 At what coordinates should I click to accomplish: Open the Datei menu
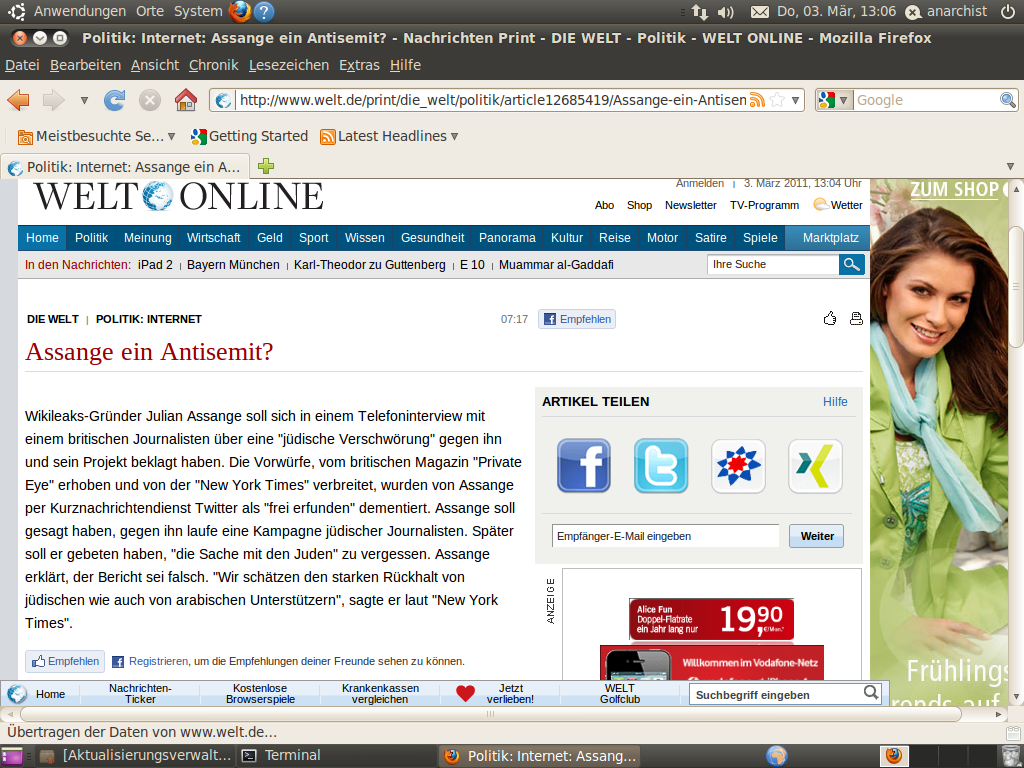(x=22, y=65)
